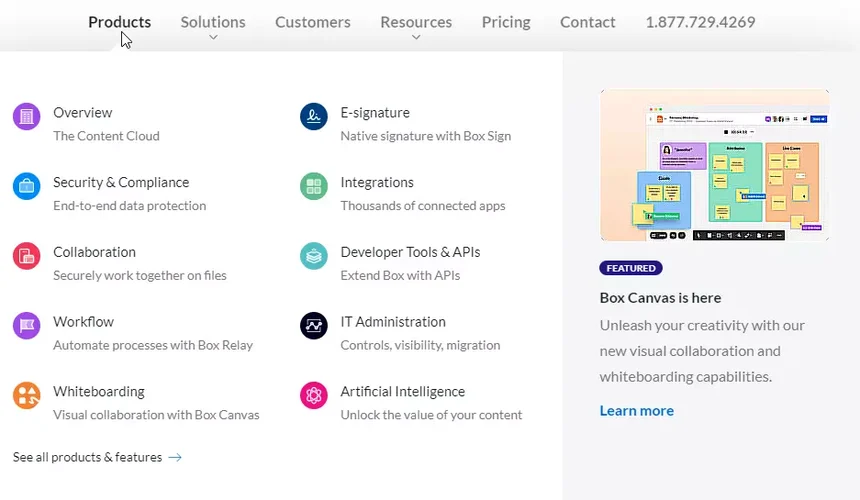The width and height of the screenshot is (860, 500).
Task: Open the Solutions navigation menu
Action: coord(213,22)
